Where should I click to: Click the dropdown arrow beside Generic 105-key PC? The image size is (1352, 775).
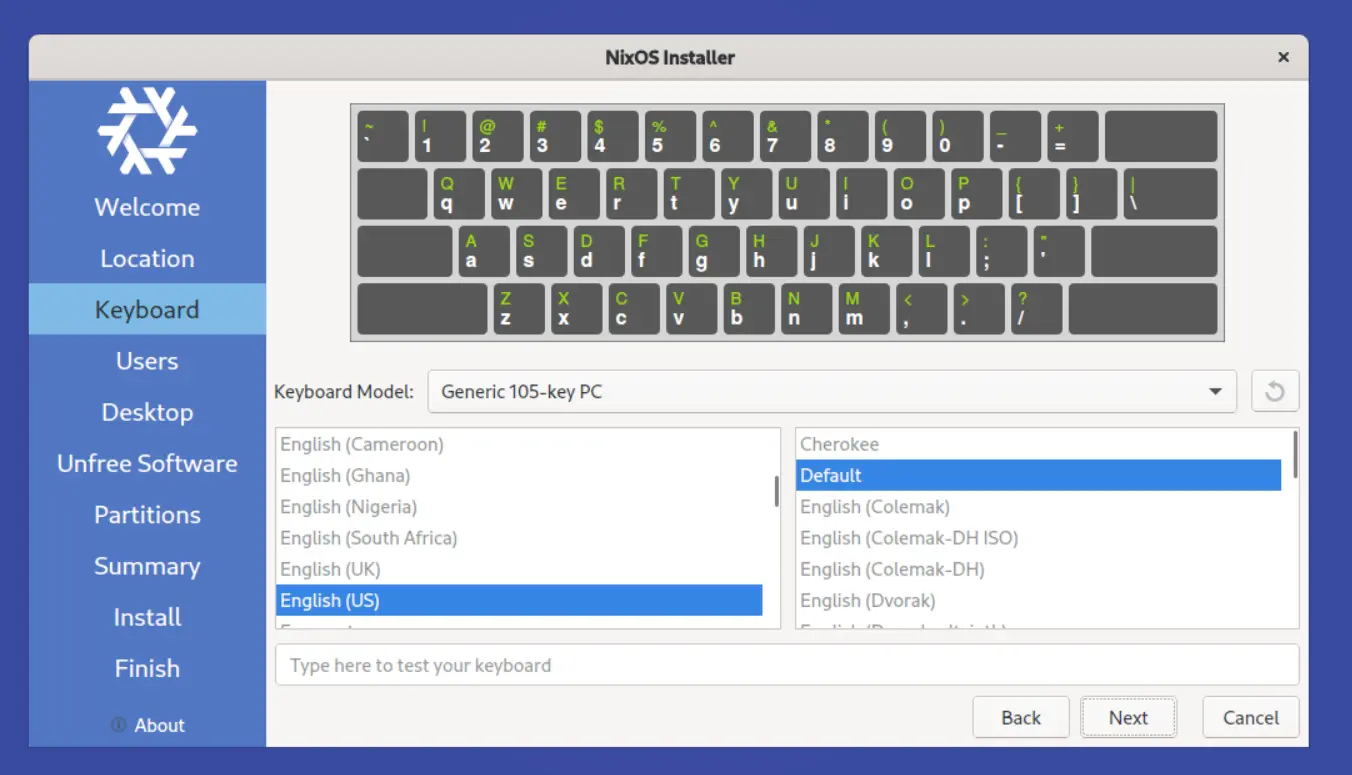1215,391
